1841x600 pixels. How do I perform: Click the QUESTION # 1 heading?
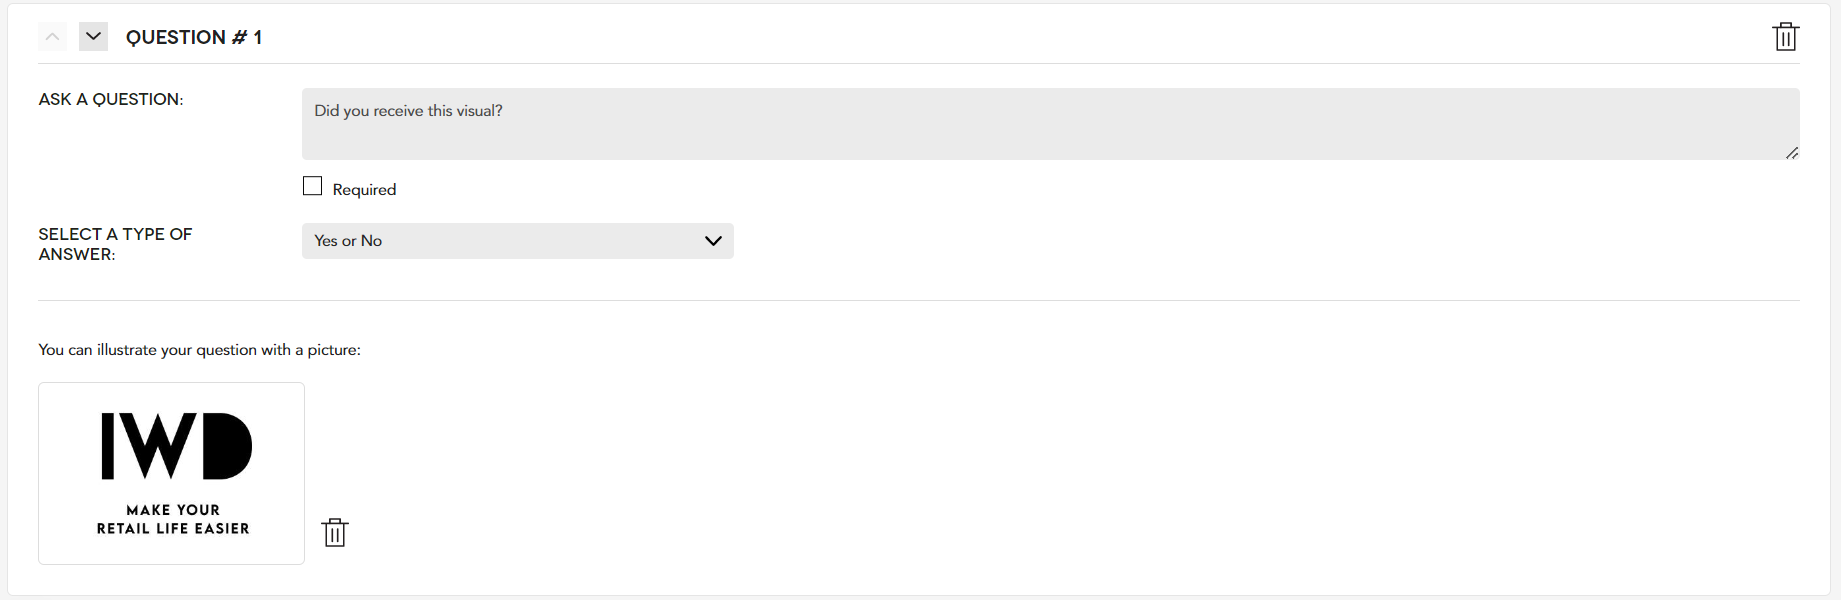194,37
